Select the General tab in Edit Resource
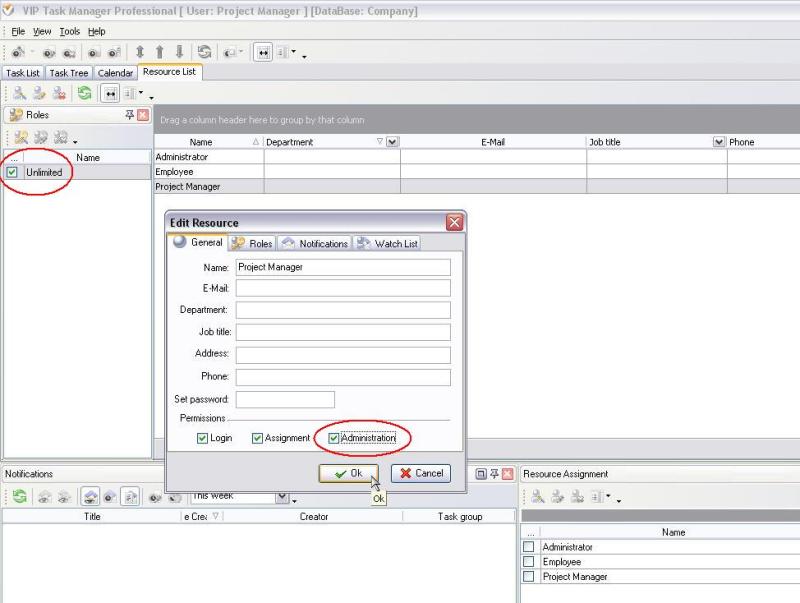This screenshot has height=603, width=800. tap(198, 242)
